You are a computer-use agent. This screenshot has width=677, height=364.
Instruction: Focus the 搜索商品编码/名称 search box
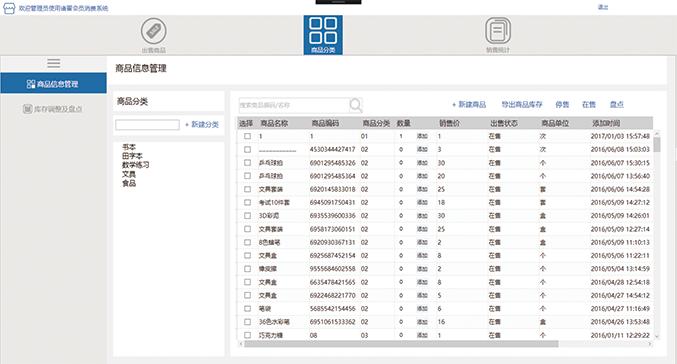tap(294, 105)
